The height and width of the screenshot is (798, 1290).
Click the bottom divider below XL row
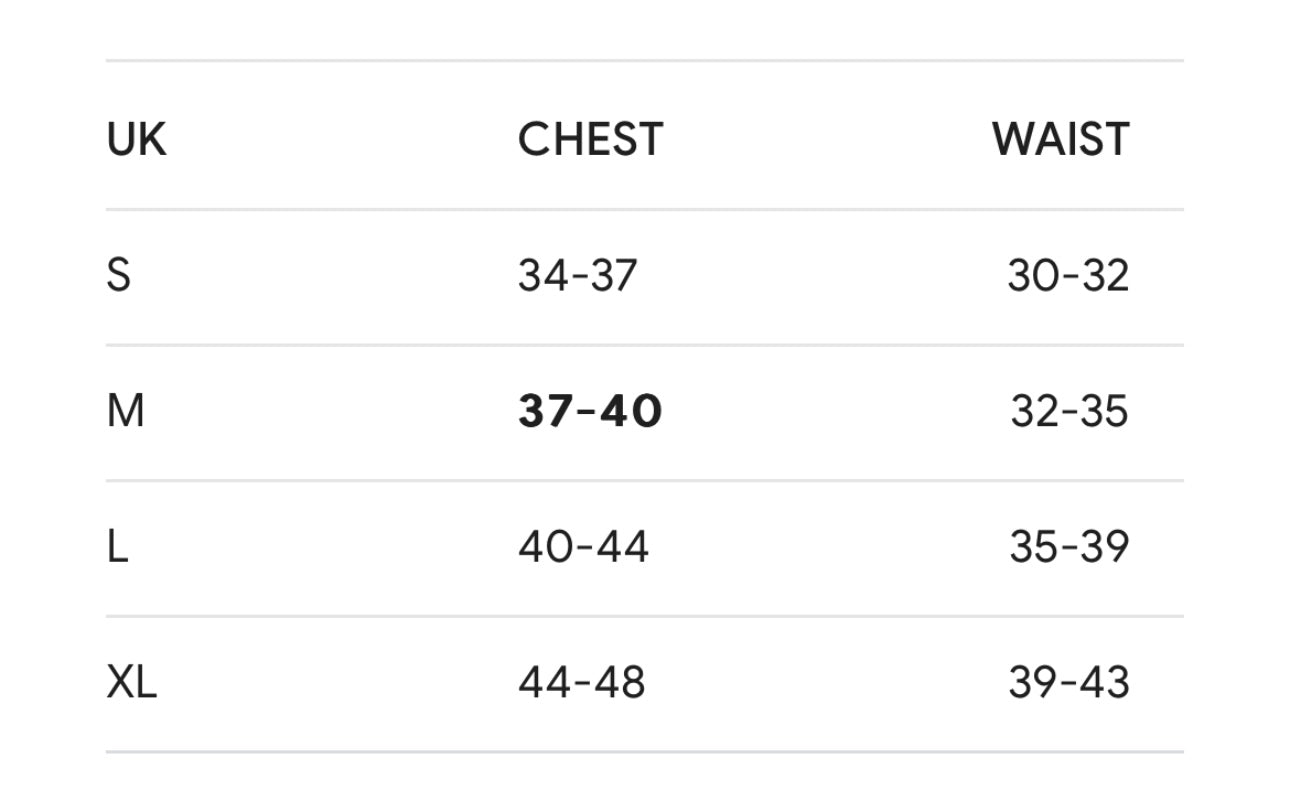pos(644,751)
